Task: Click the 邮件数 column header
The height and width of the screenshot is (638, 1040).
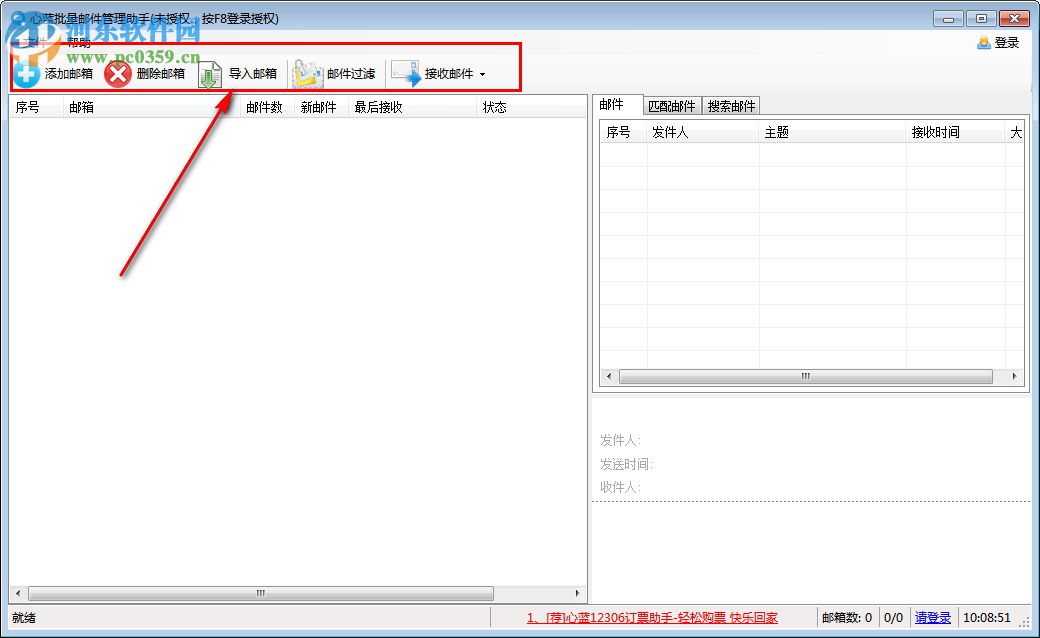Action: coord(267,107)
